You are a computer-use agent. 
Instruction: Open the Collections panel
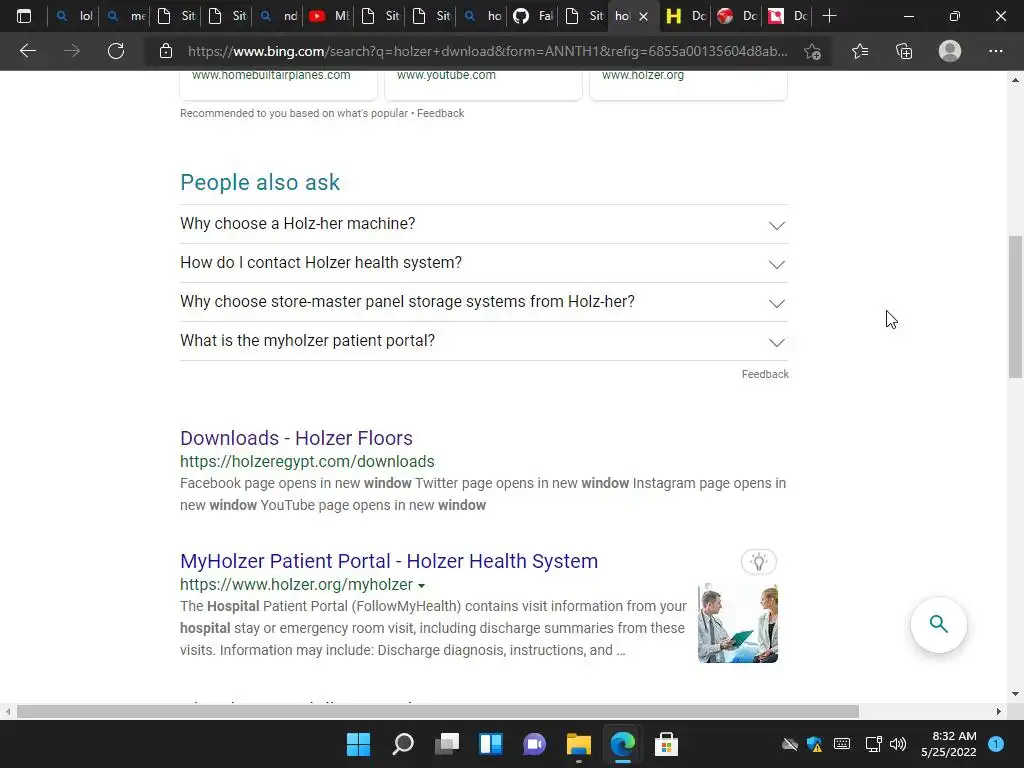click(x=904, y=51)
